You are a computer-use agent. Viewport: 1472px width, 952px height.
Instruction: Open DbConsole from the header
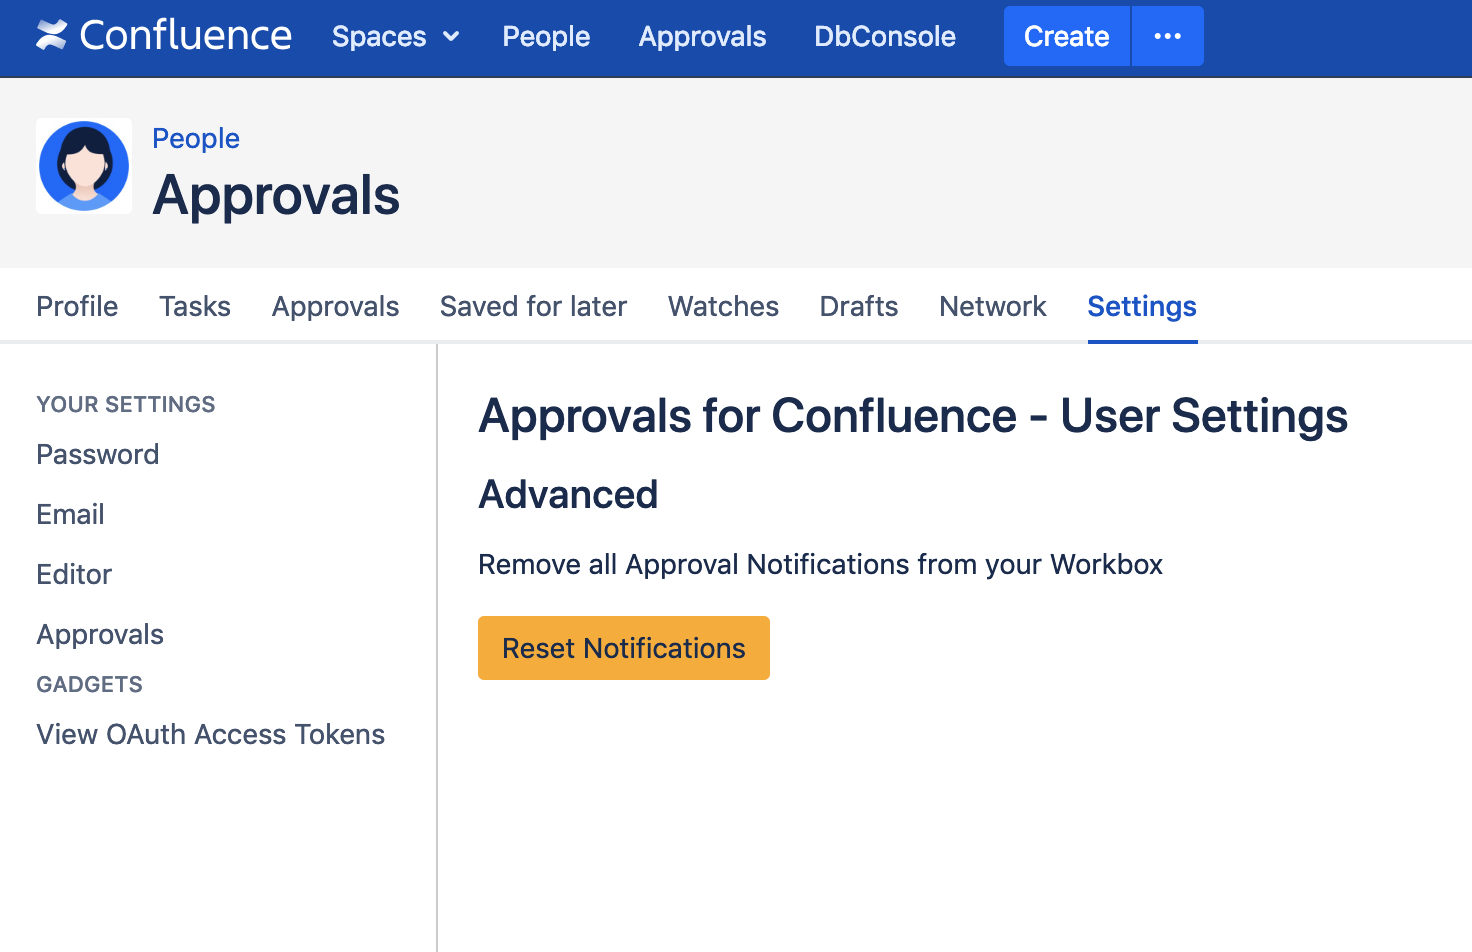point(884,37)
